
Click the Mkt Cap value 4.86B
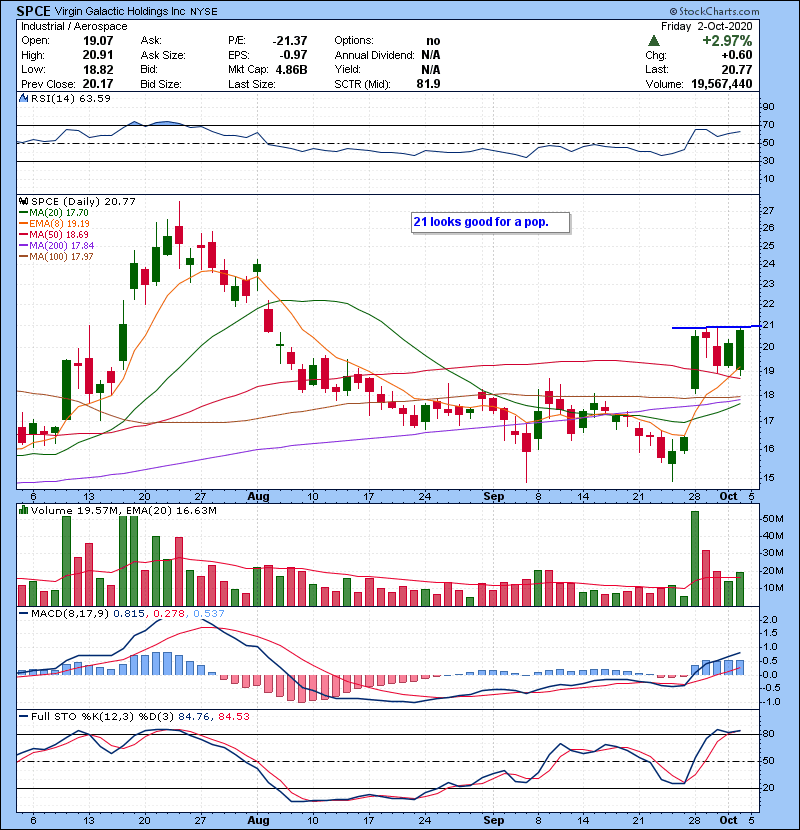[x=292, y=69]
